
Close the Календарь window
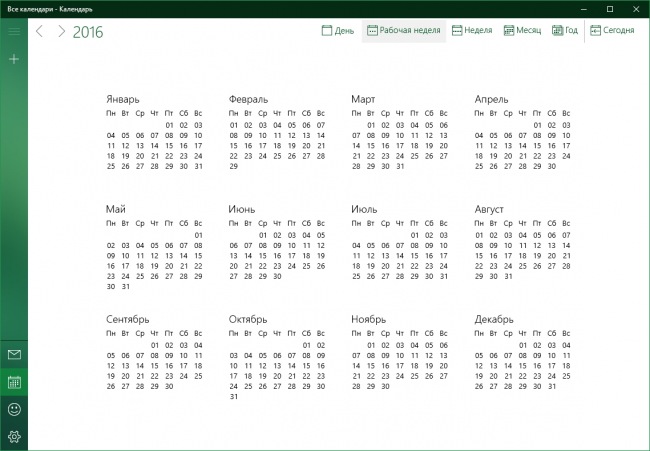pos(636,9)
